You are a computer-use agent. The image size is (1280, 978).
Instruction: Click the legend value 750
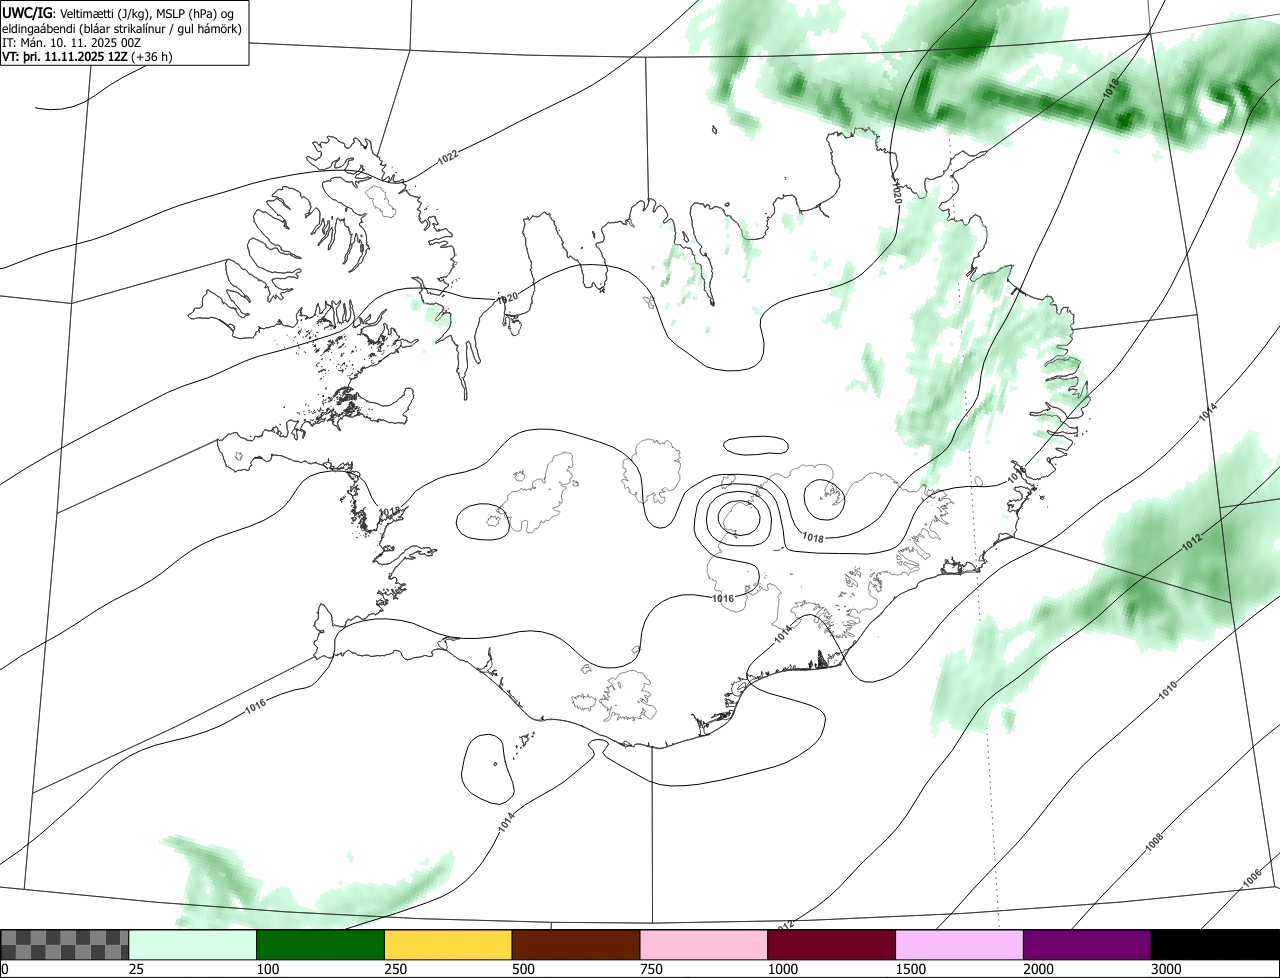651,969
